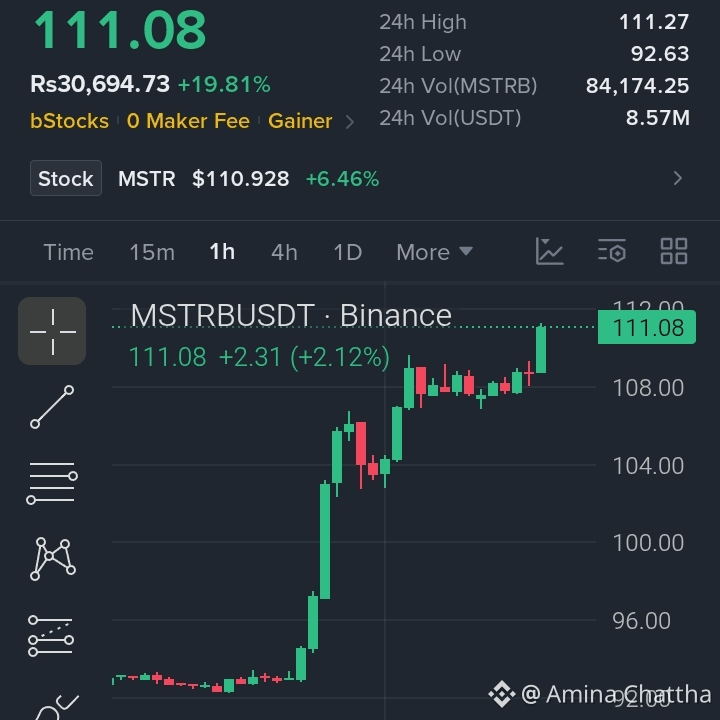This screenshot has width=720, height=720.
Task: Open the 0 Maker Fee tag
Action: 188,121
